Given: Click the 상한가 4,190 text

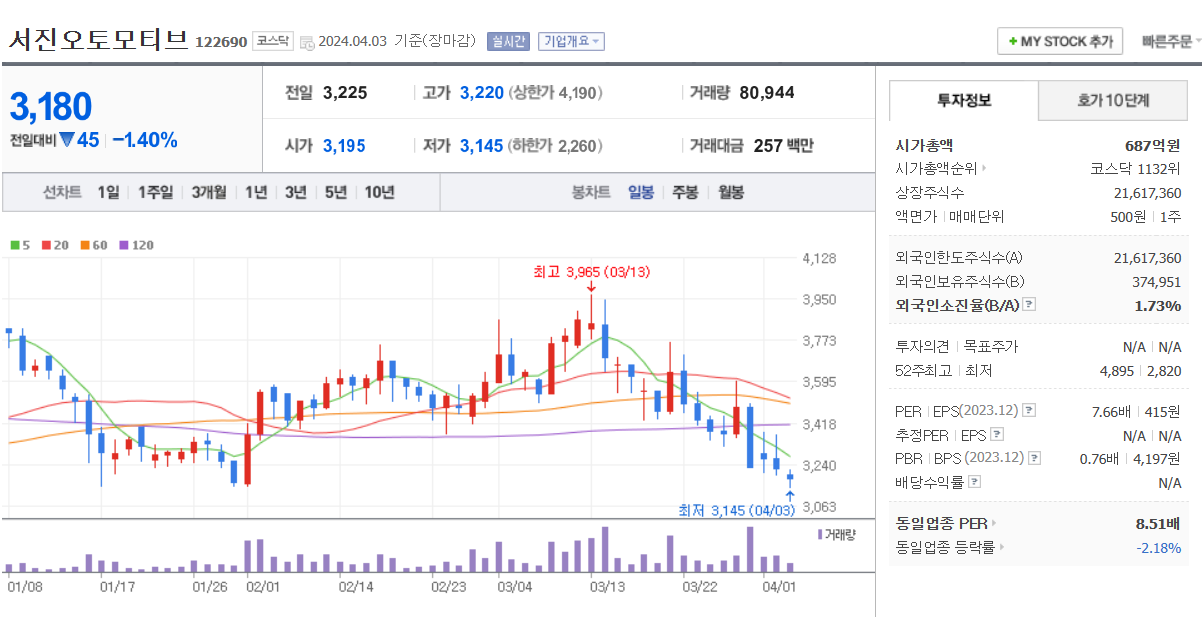Looking at the screenshot, I should (556, 93).
